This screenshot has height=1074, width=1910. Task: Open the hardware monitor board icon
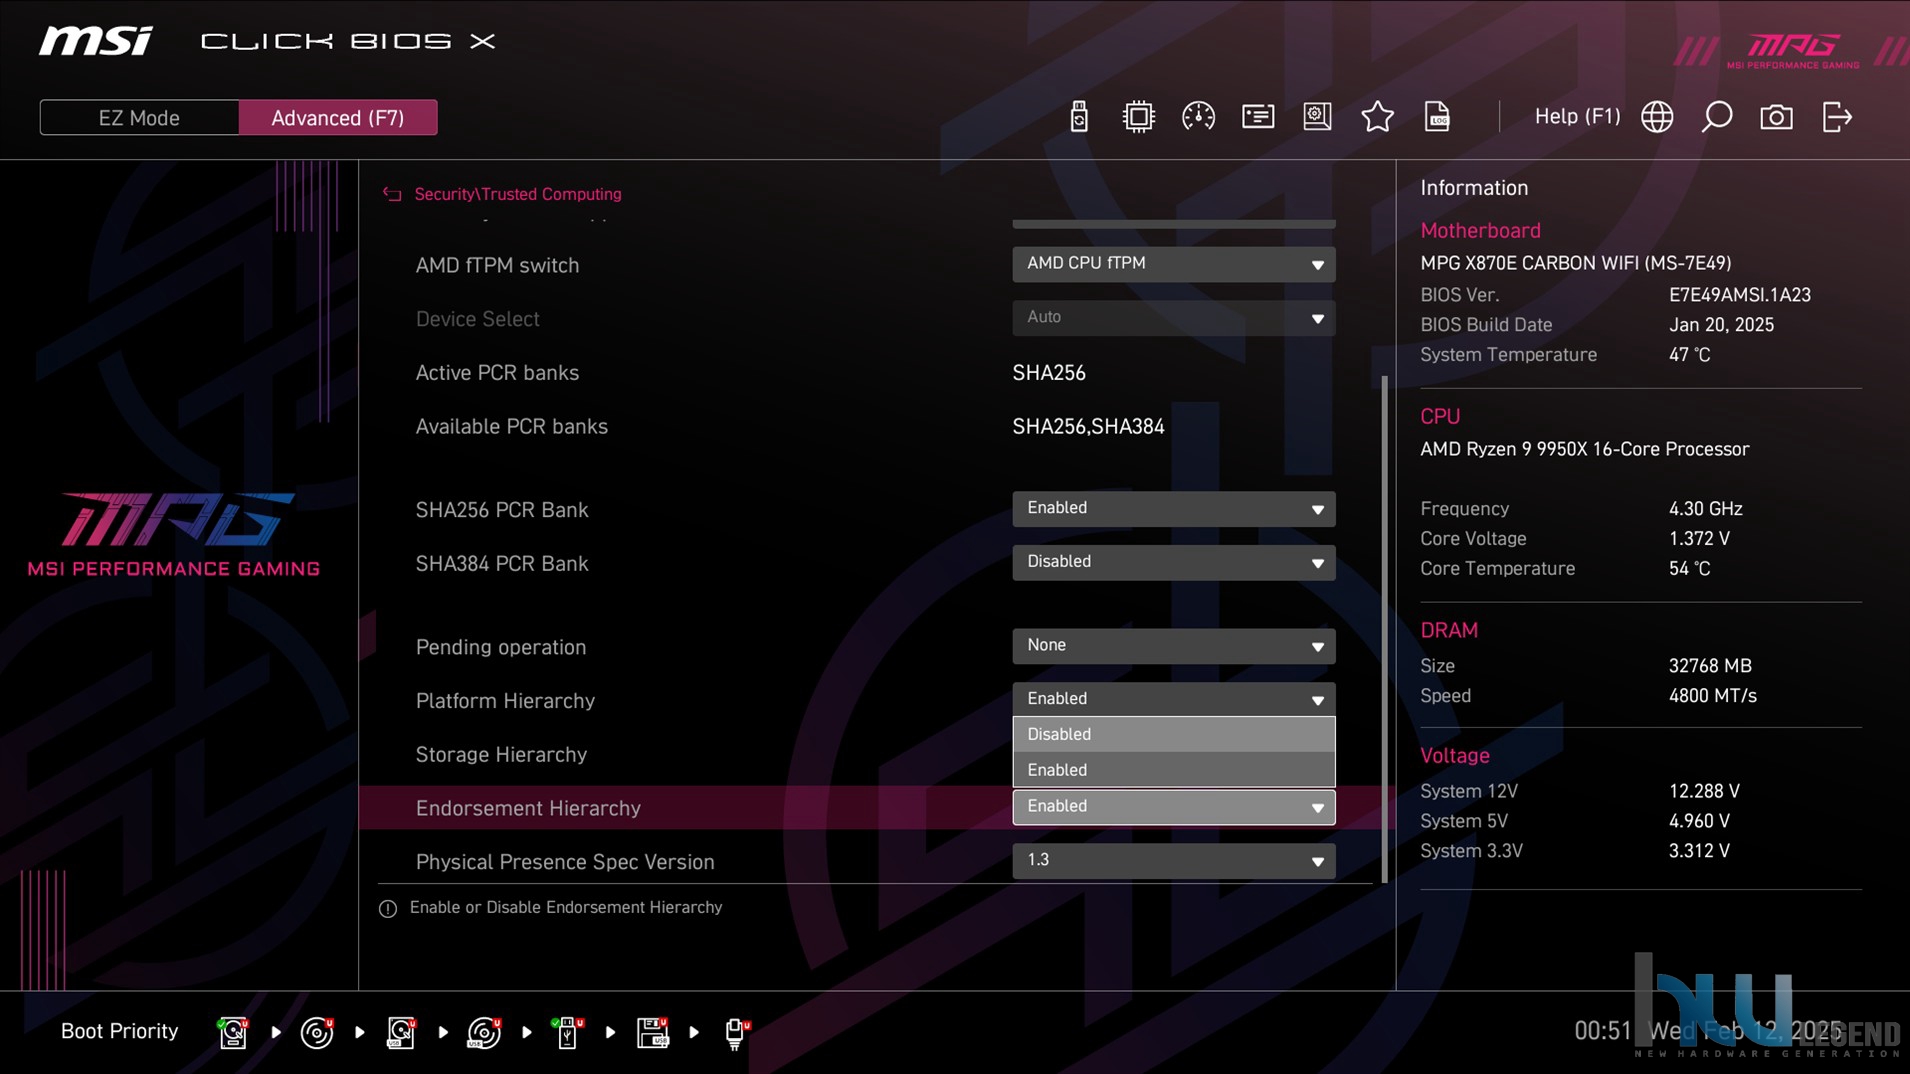point(1317,117)
